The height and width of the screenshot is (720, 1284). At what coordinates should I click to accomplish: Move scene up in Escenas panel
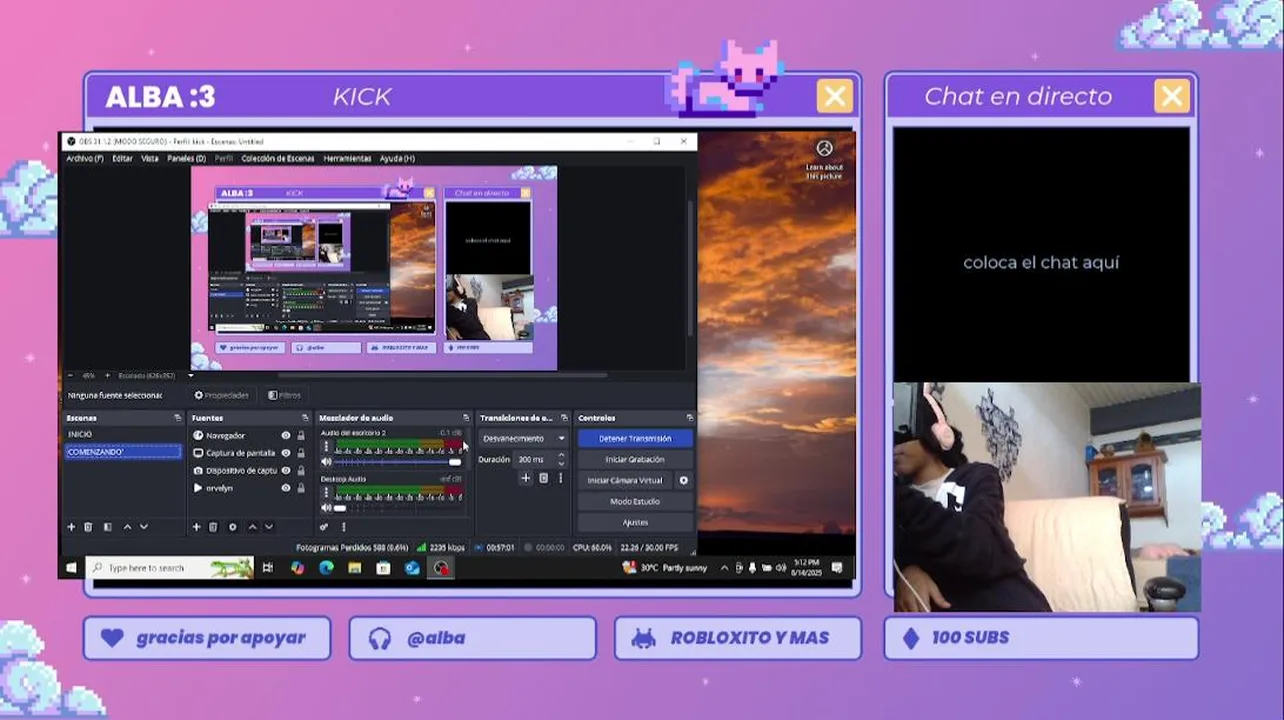click(127, 527)
